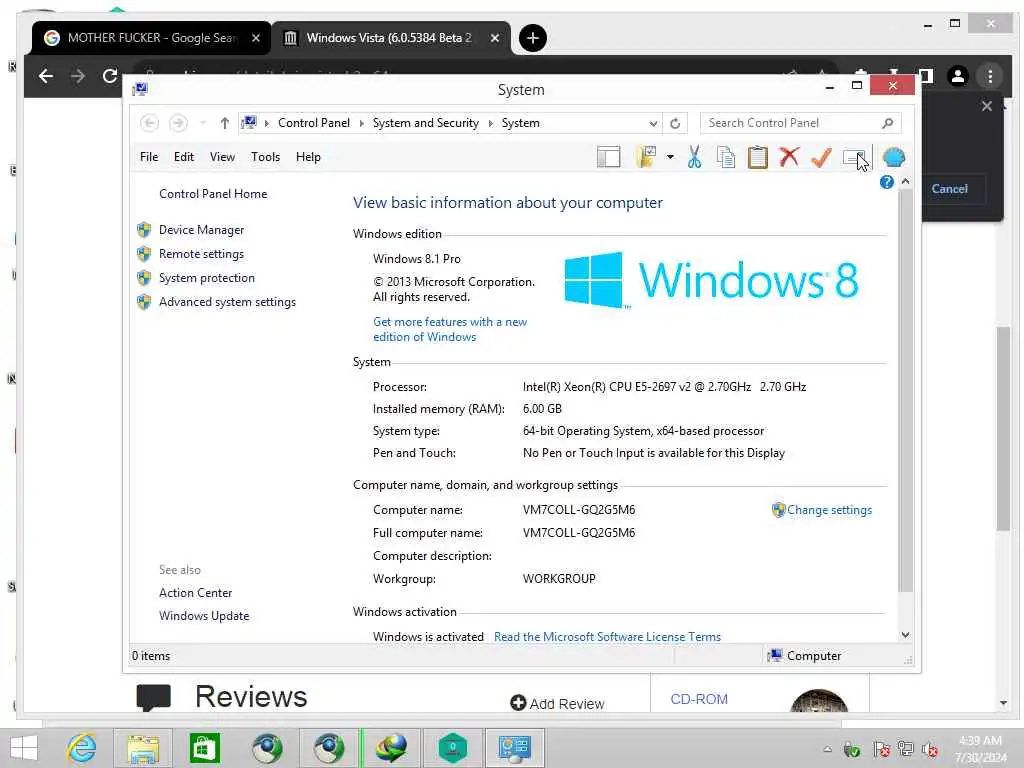
Task: Click the System and Security breadcrumb
Action: tap(426, 123)
